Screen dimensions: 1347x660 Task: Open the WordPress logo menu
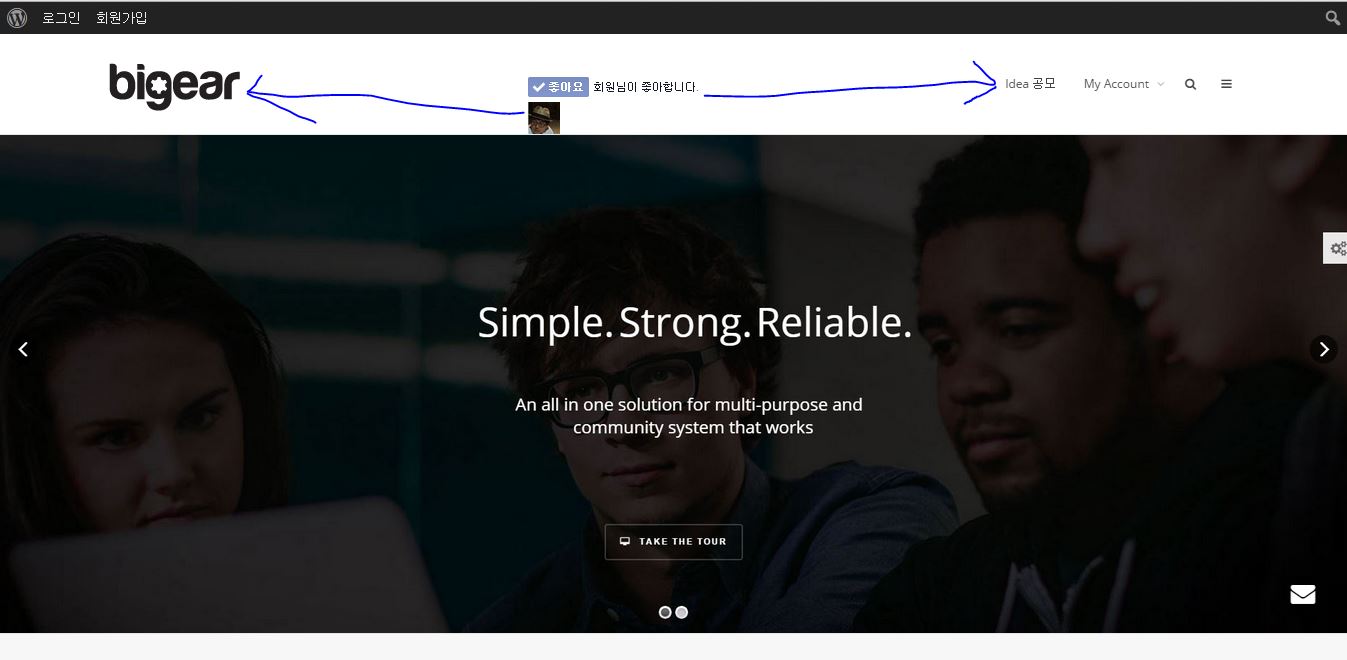pos(17,17)
